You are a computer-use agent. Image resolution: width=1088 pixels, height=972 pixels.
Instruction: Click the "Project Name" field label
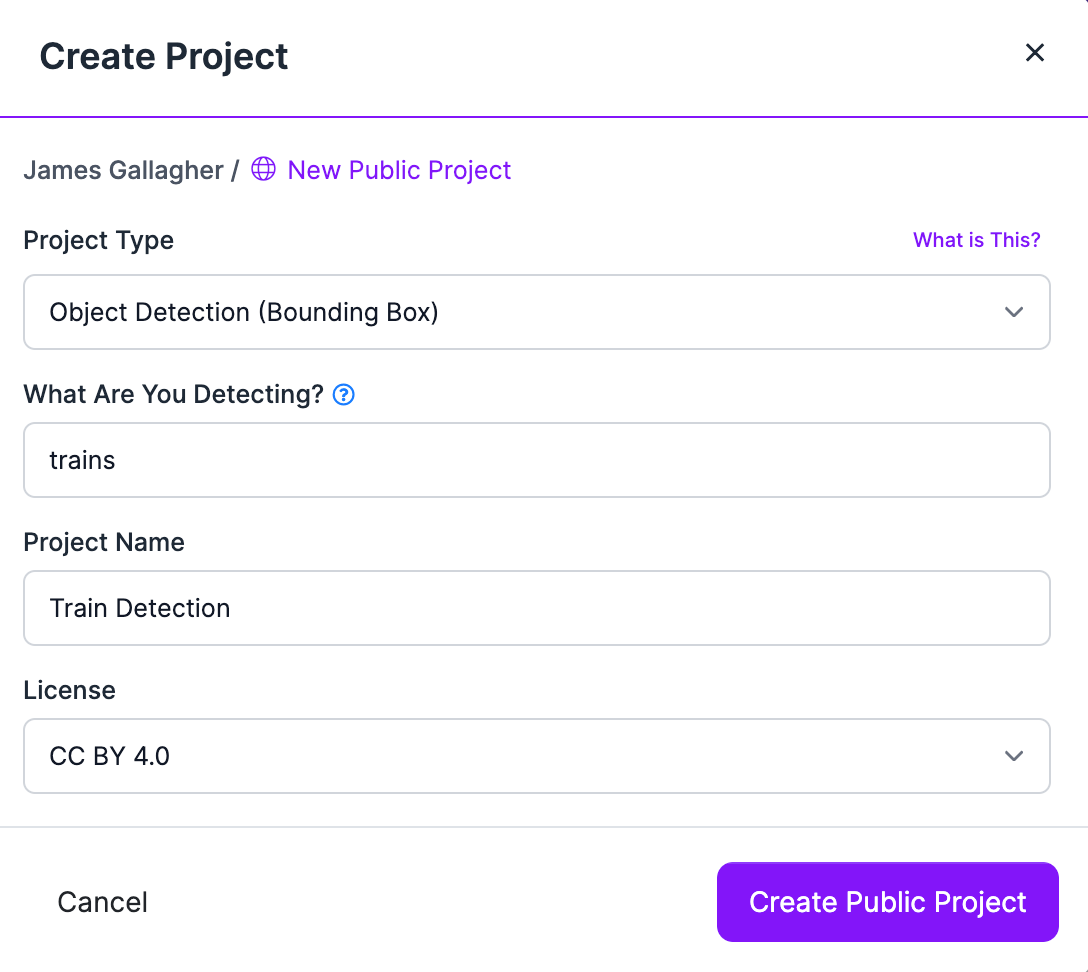tap(104, 542)
